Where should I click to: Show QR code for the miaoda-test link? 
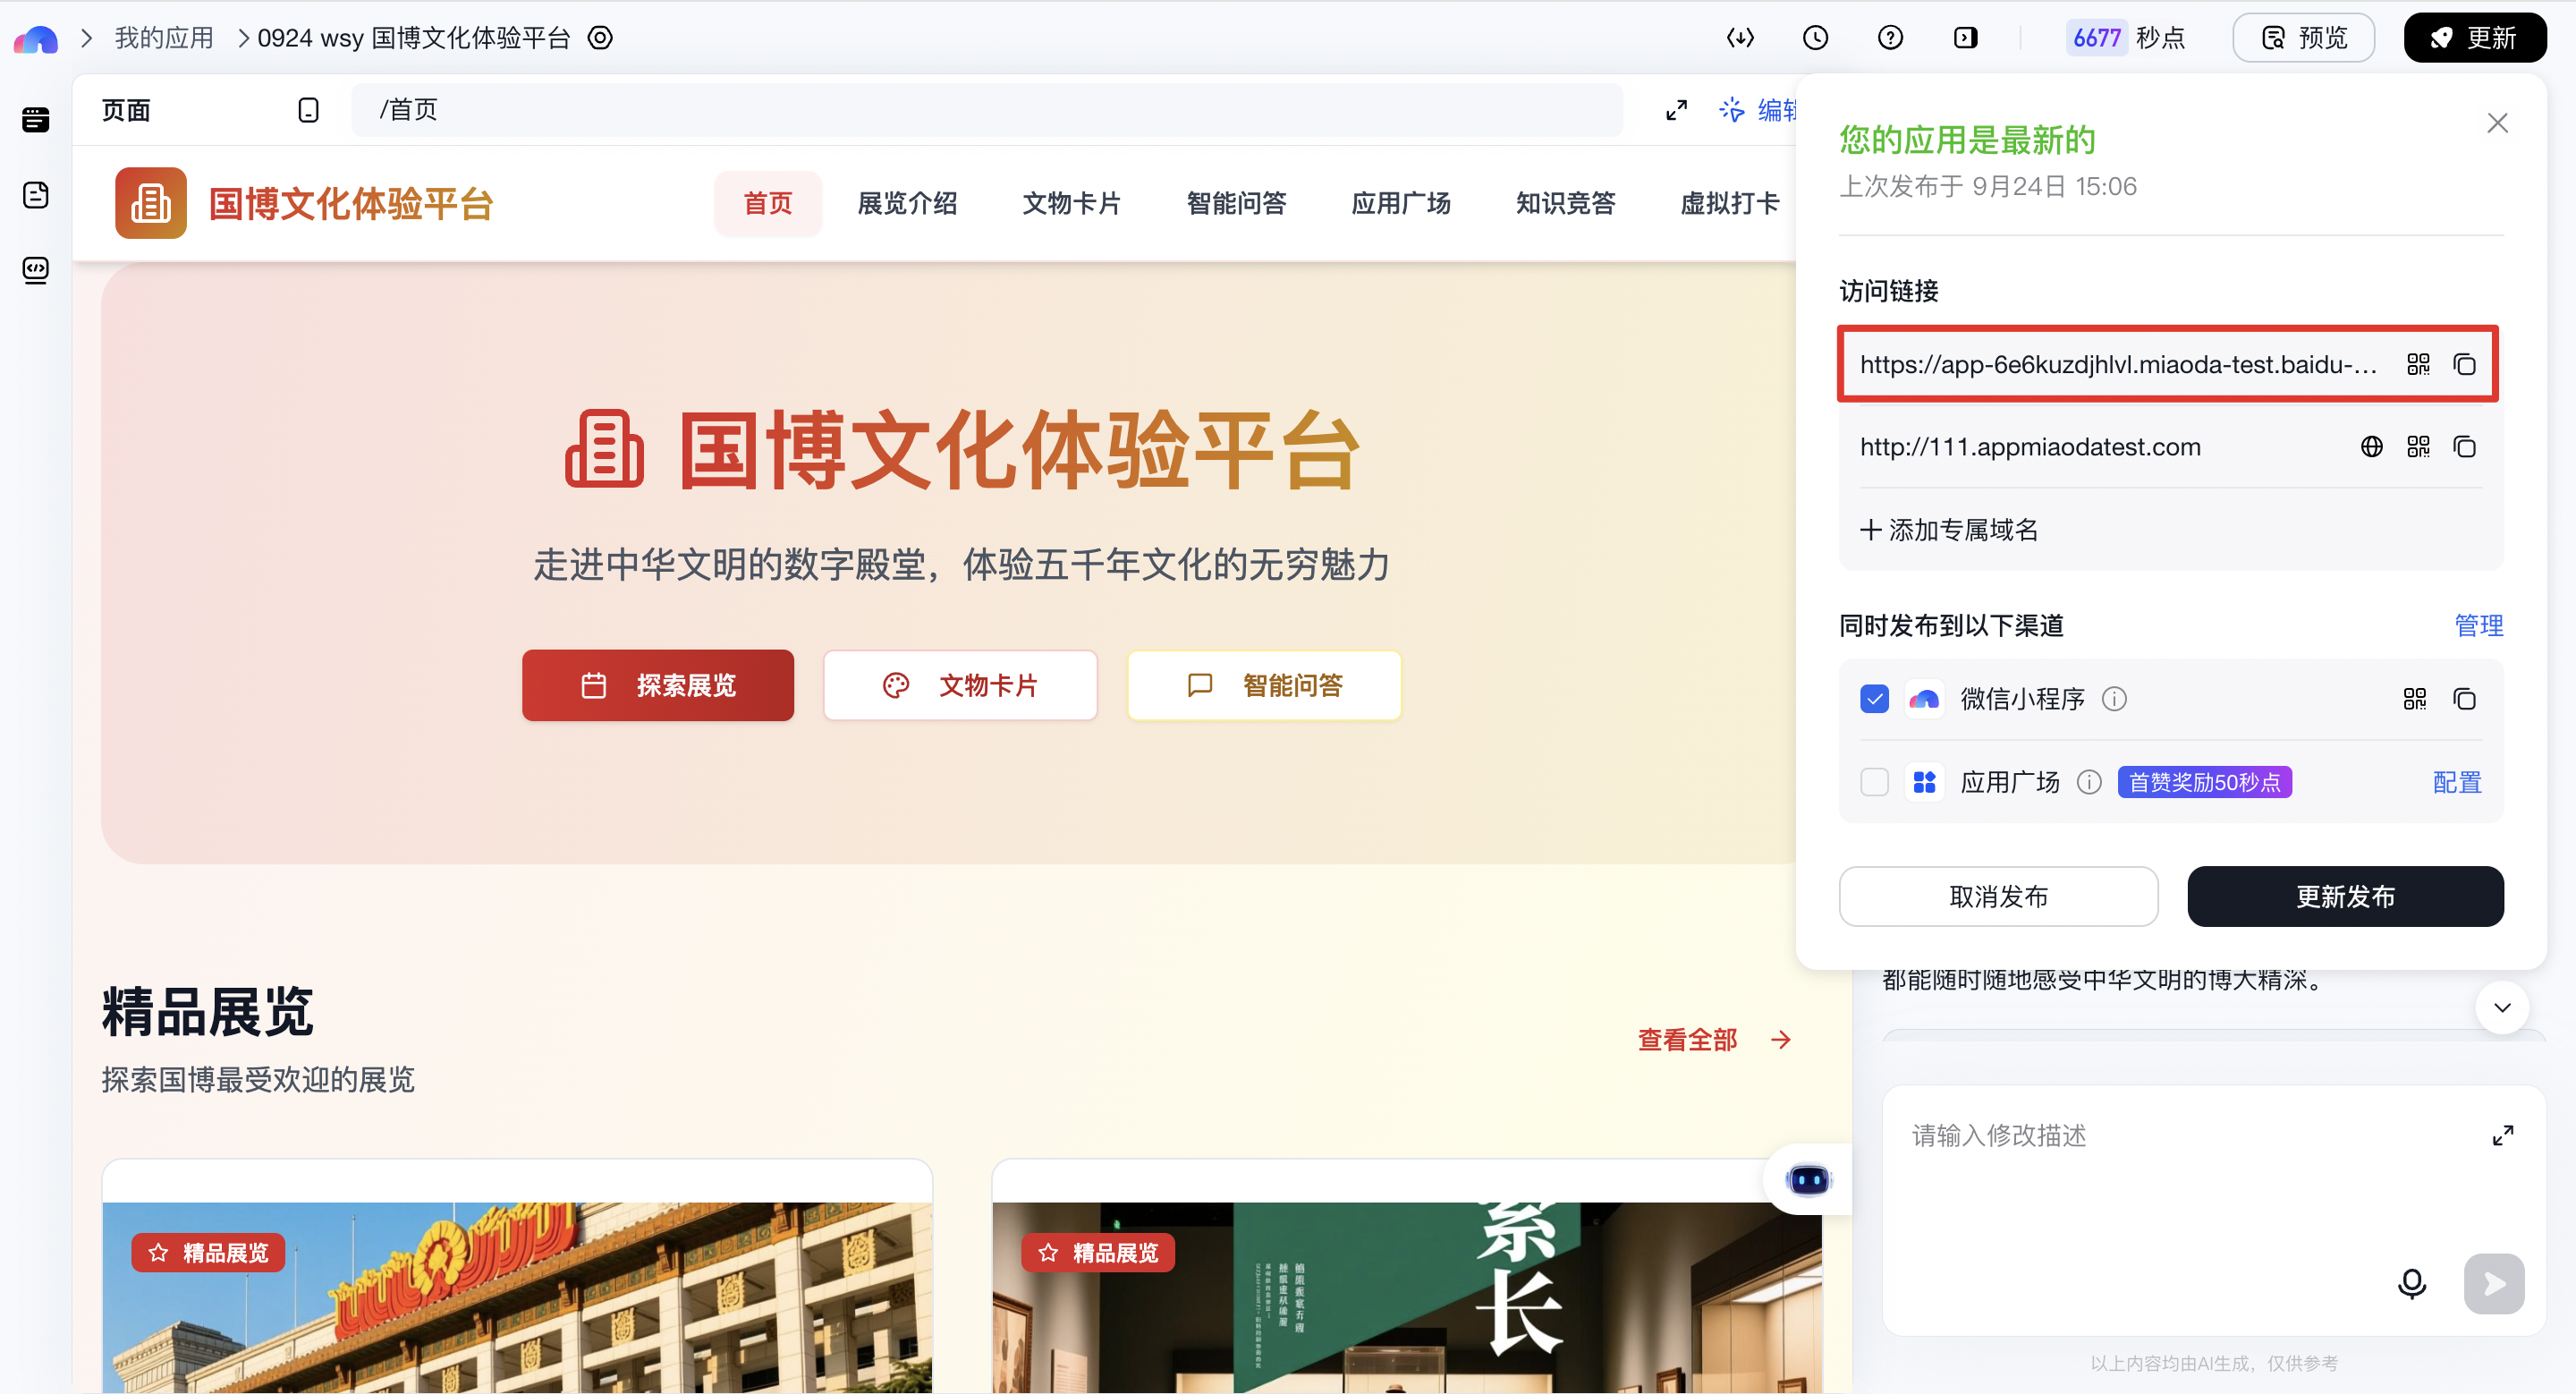click(x=2418, y=364)
